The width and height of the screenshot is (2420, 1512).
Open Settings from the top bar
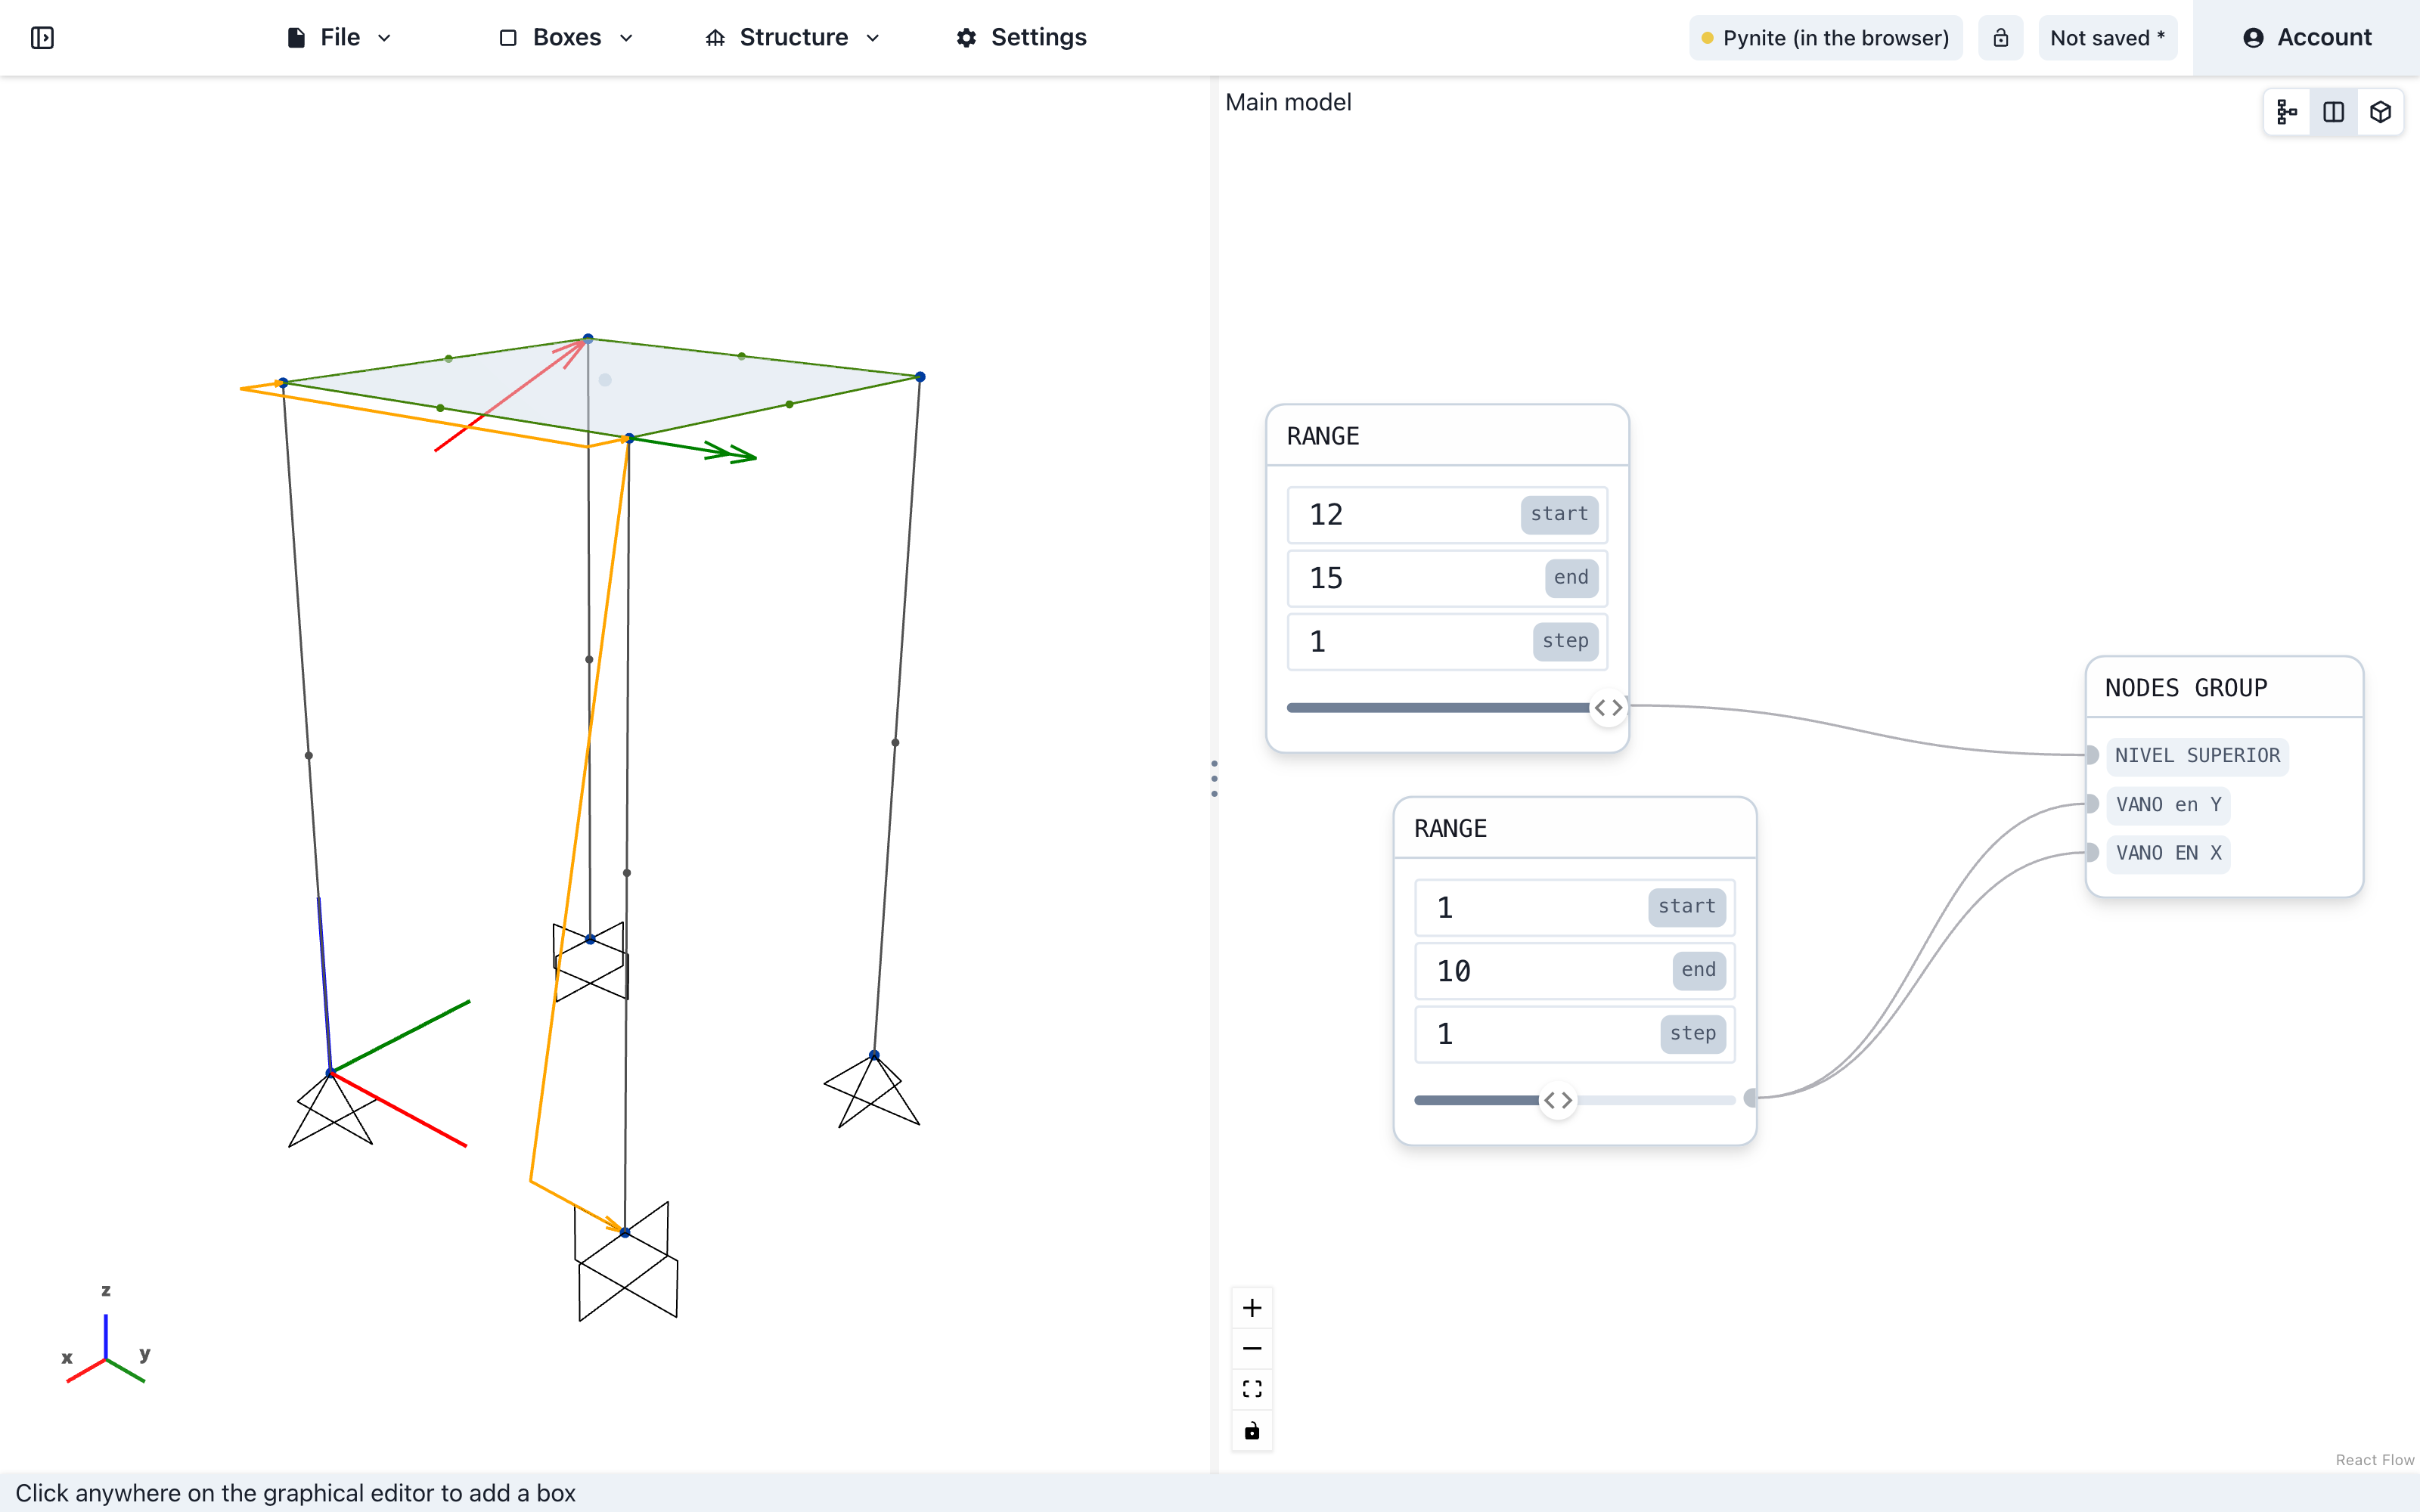point(1021,38)
